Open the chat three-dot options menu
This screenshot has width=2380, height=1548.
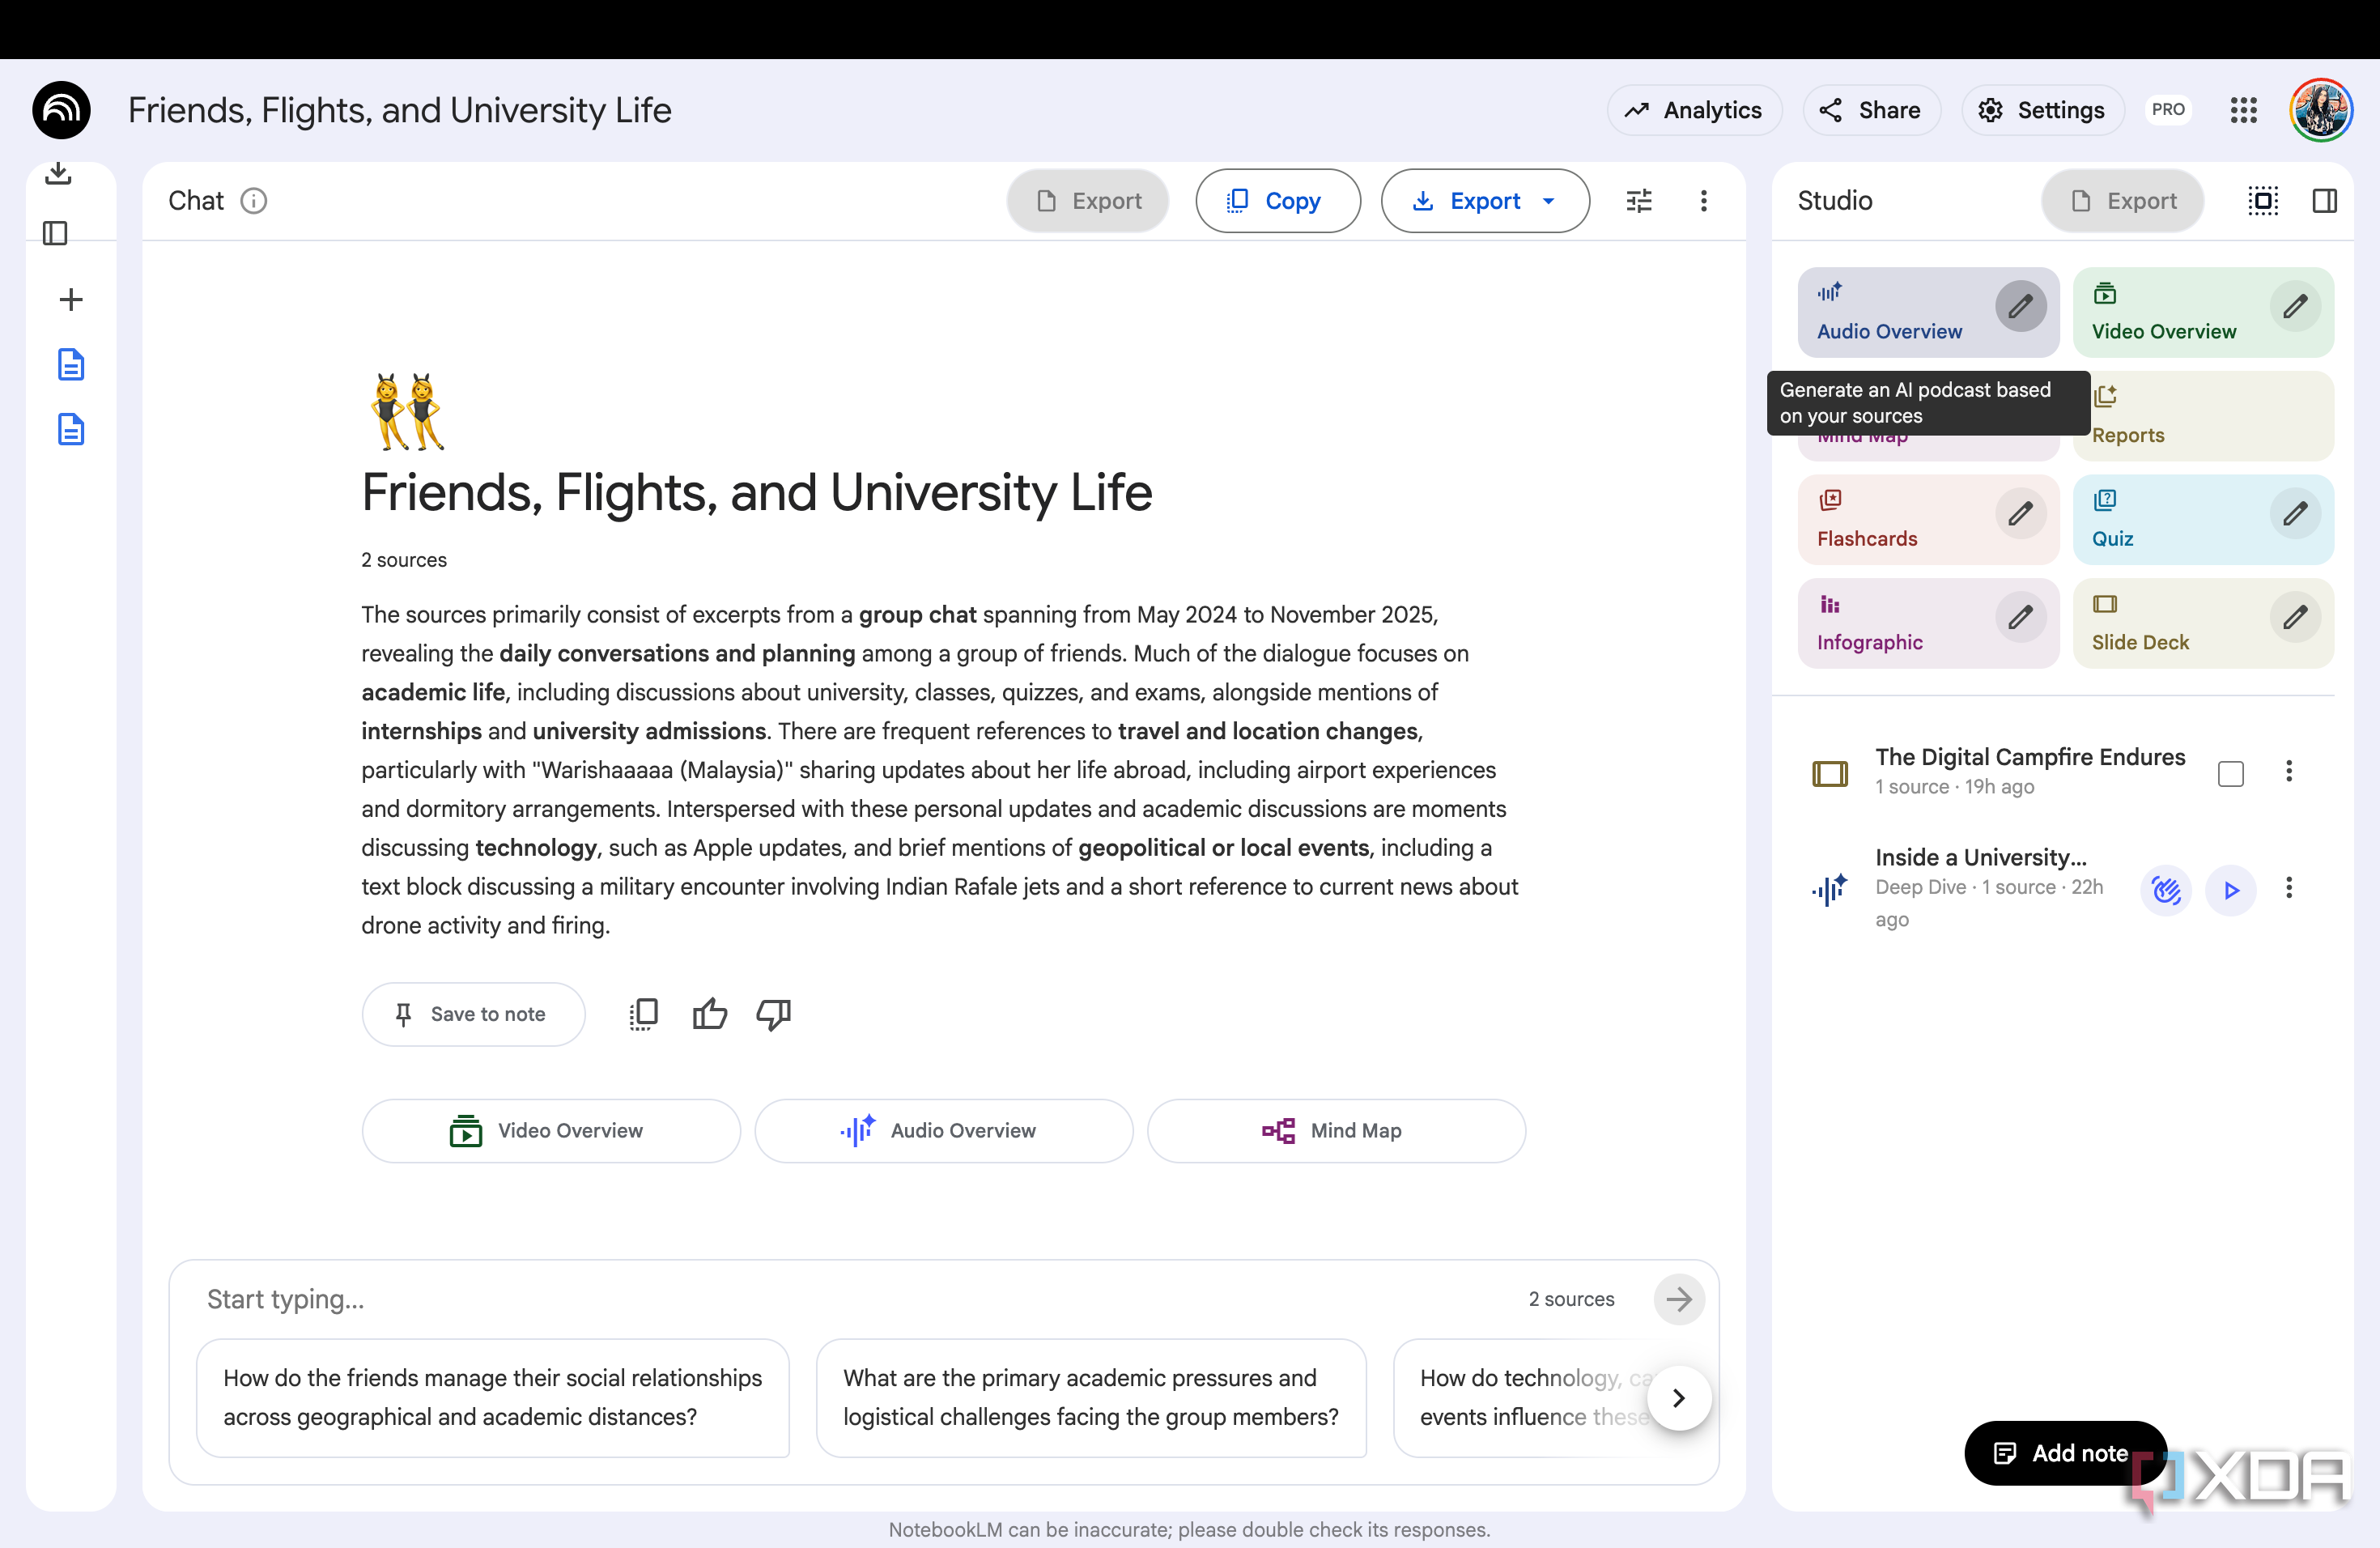point(1703,201)
